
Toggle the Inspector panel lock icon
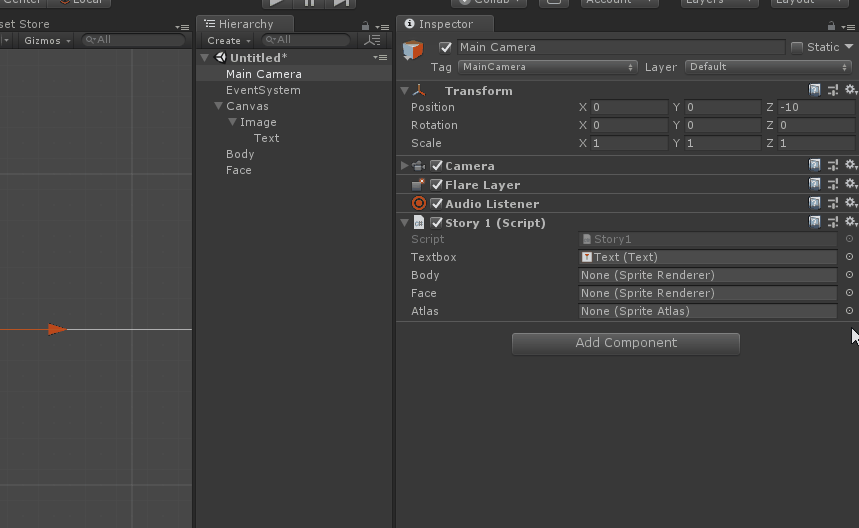831,26
